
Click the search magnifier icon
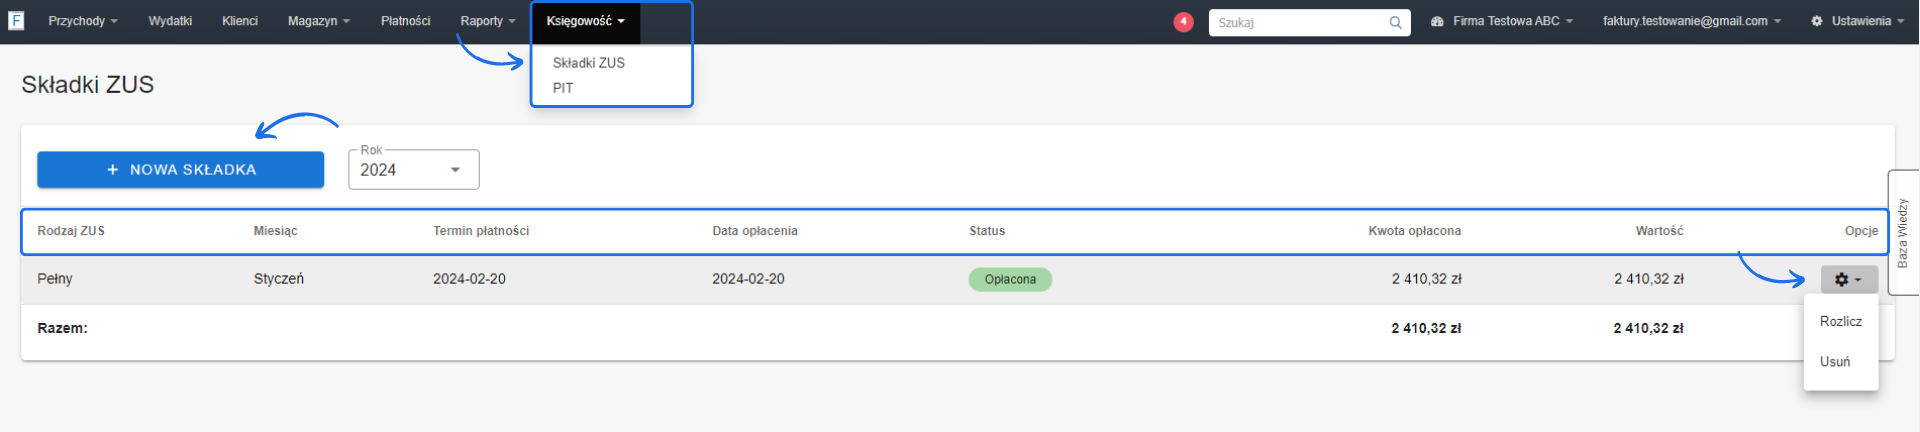click(x=1395, y=22)
